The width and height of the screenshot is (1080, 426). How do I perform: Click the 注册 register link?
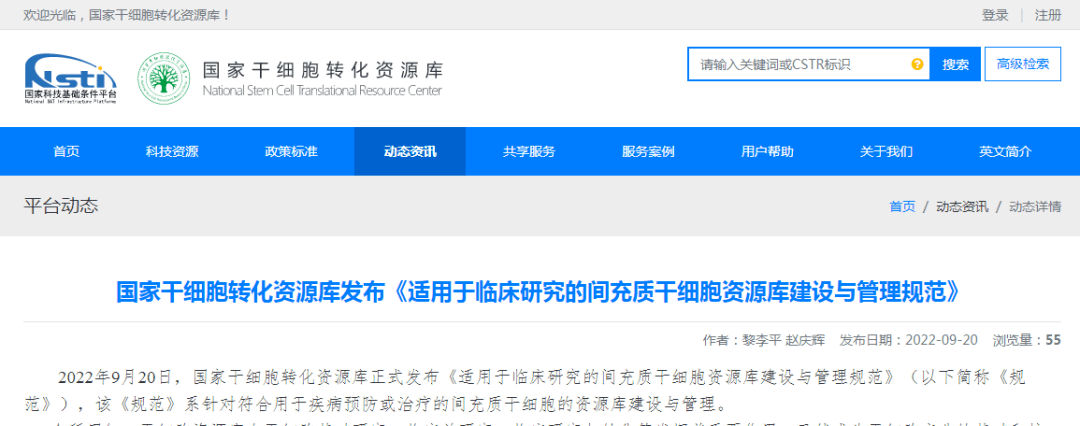[x=1048, y=15]
